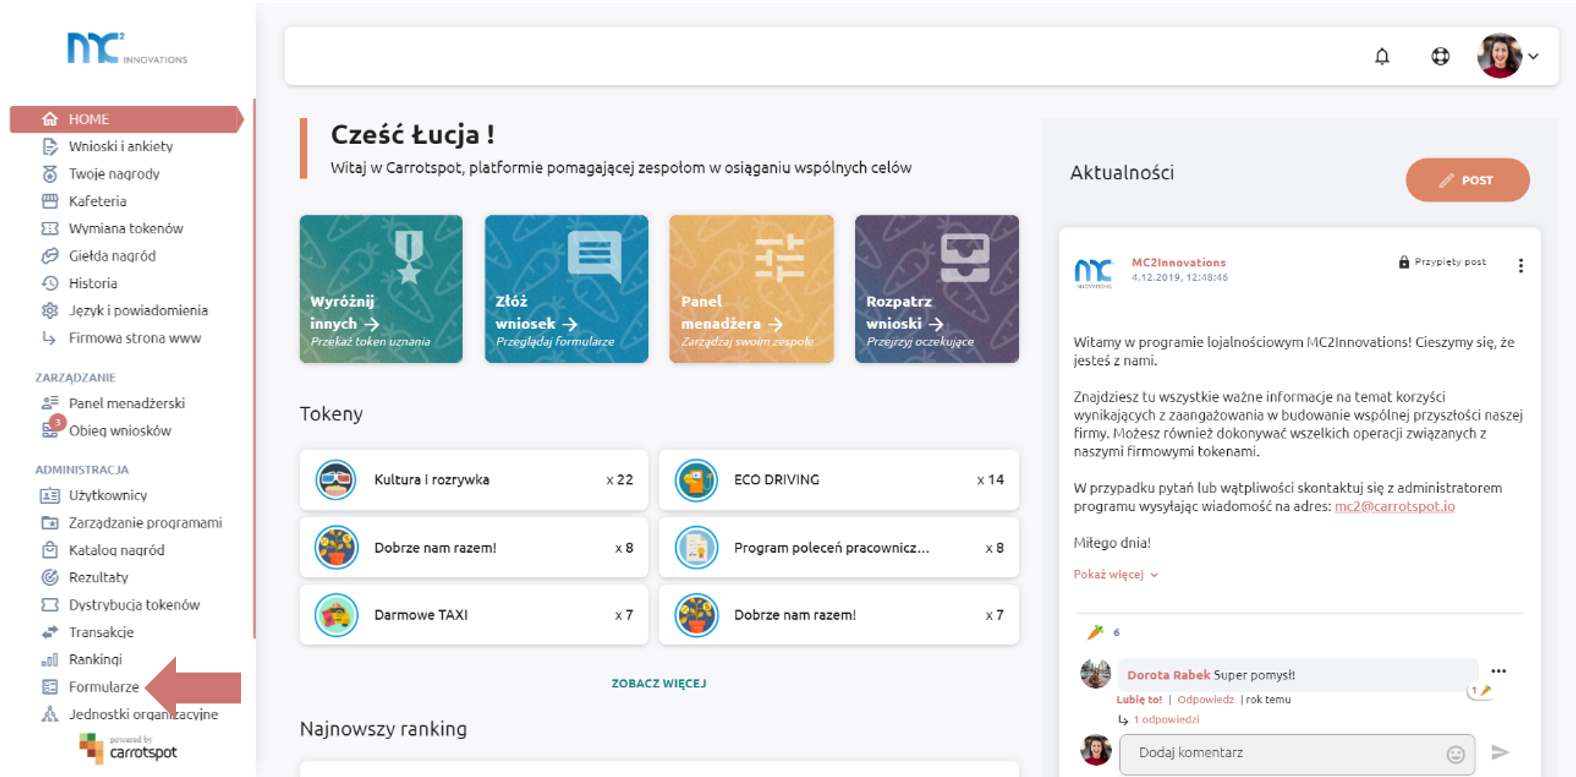Expand post with Pokaż więcej
The height and width of the screenshot is (777, 1576).
pos(1115,575)
